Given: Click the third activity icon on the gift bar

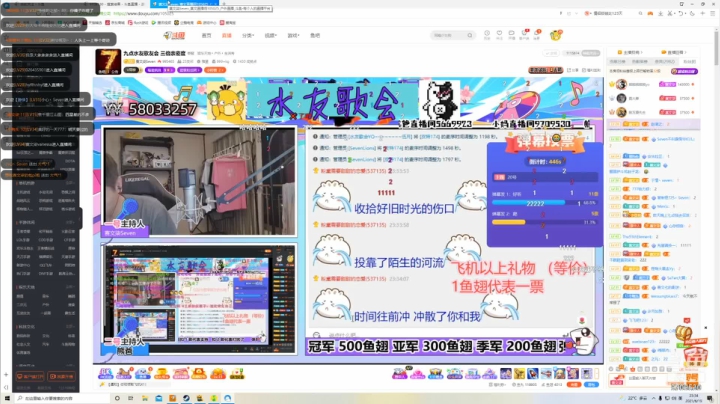Looking at the screenshot, I should point(142,373).
